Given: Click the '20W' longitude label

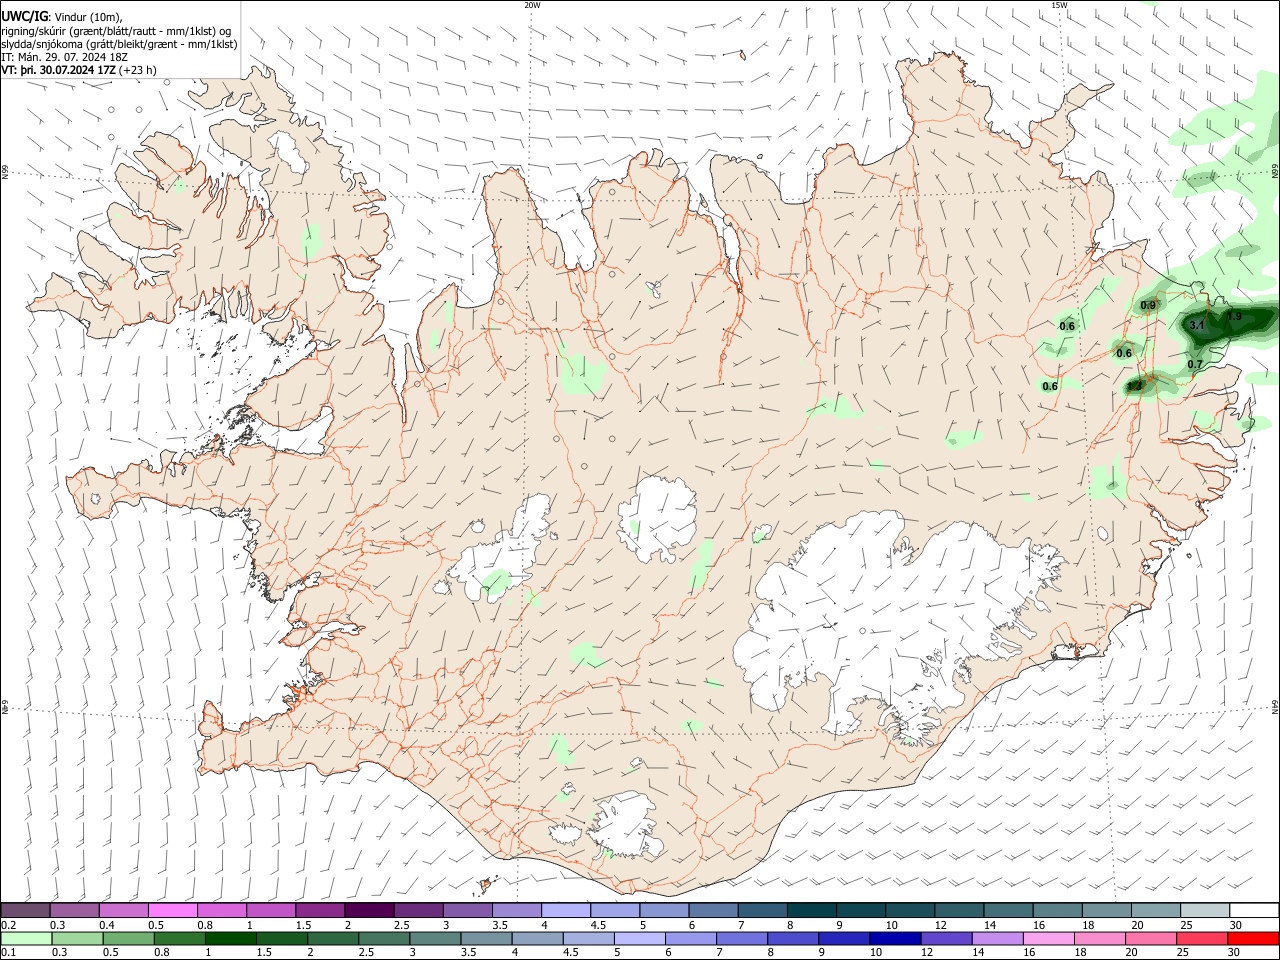Looking at the screenshot, I should pyautogui.click(x=532, y=5).
